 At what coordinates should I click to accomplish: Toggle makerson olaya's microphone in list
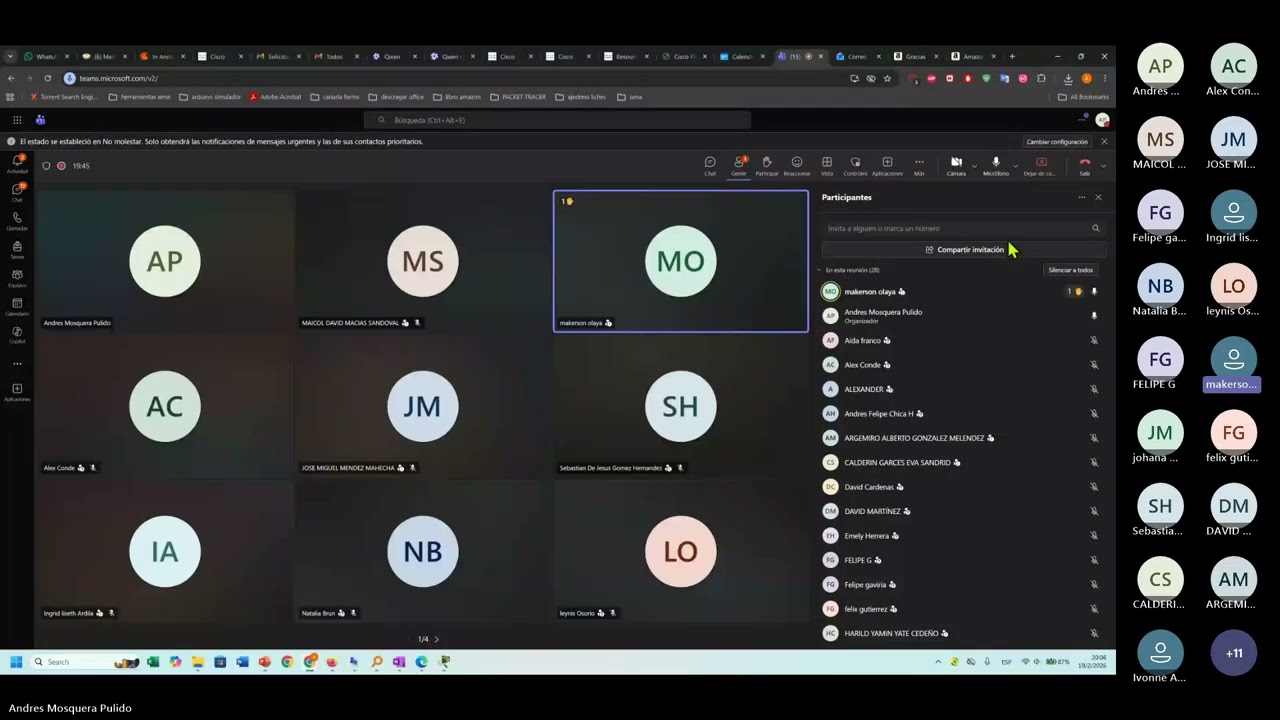pos(1094,292)
